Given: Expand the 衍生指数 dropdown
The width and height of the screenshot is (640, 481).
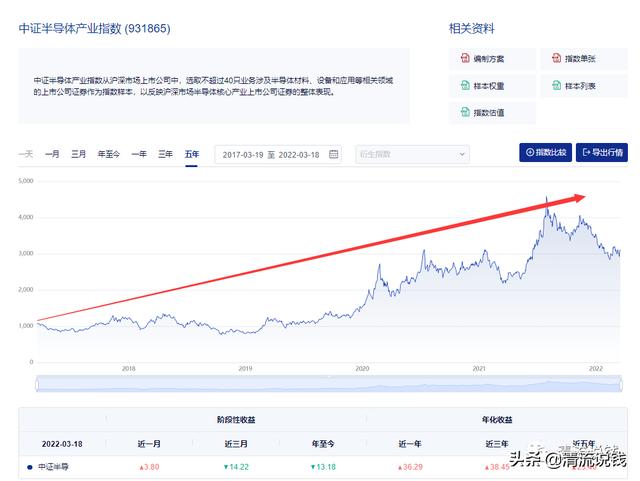Looking at the screenshot, I should [412, 154].
